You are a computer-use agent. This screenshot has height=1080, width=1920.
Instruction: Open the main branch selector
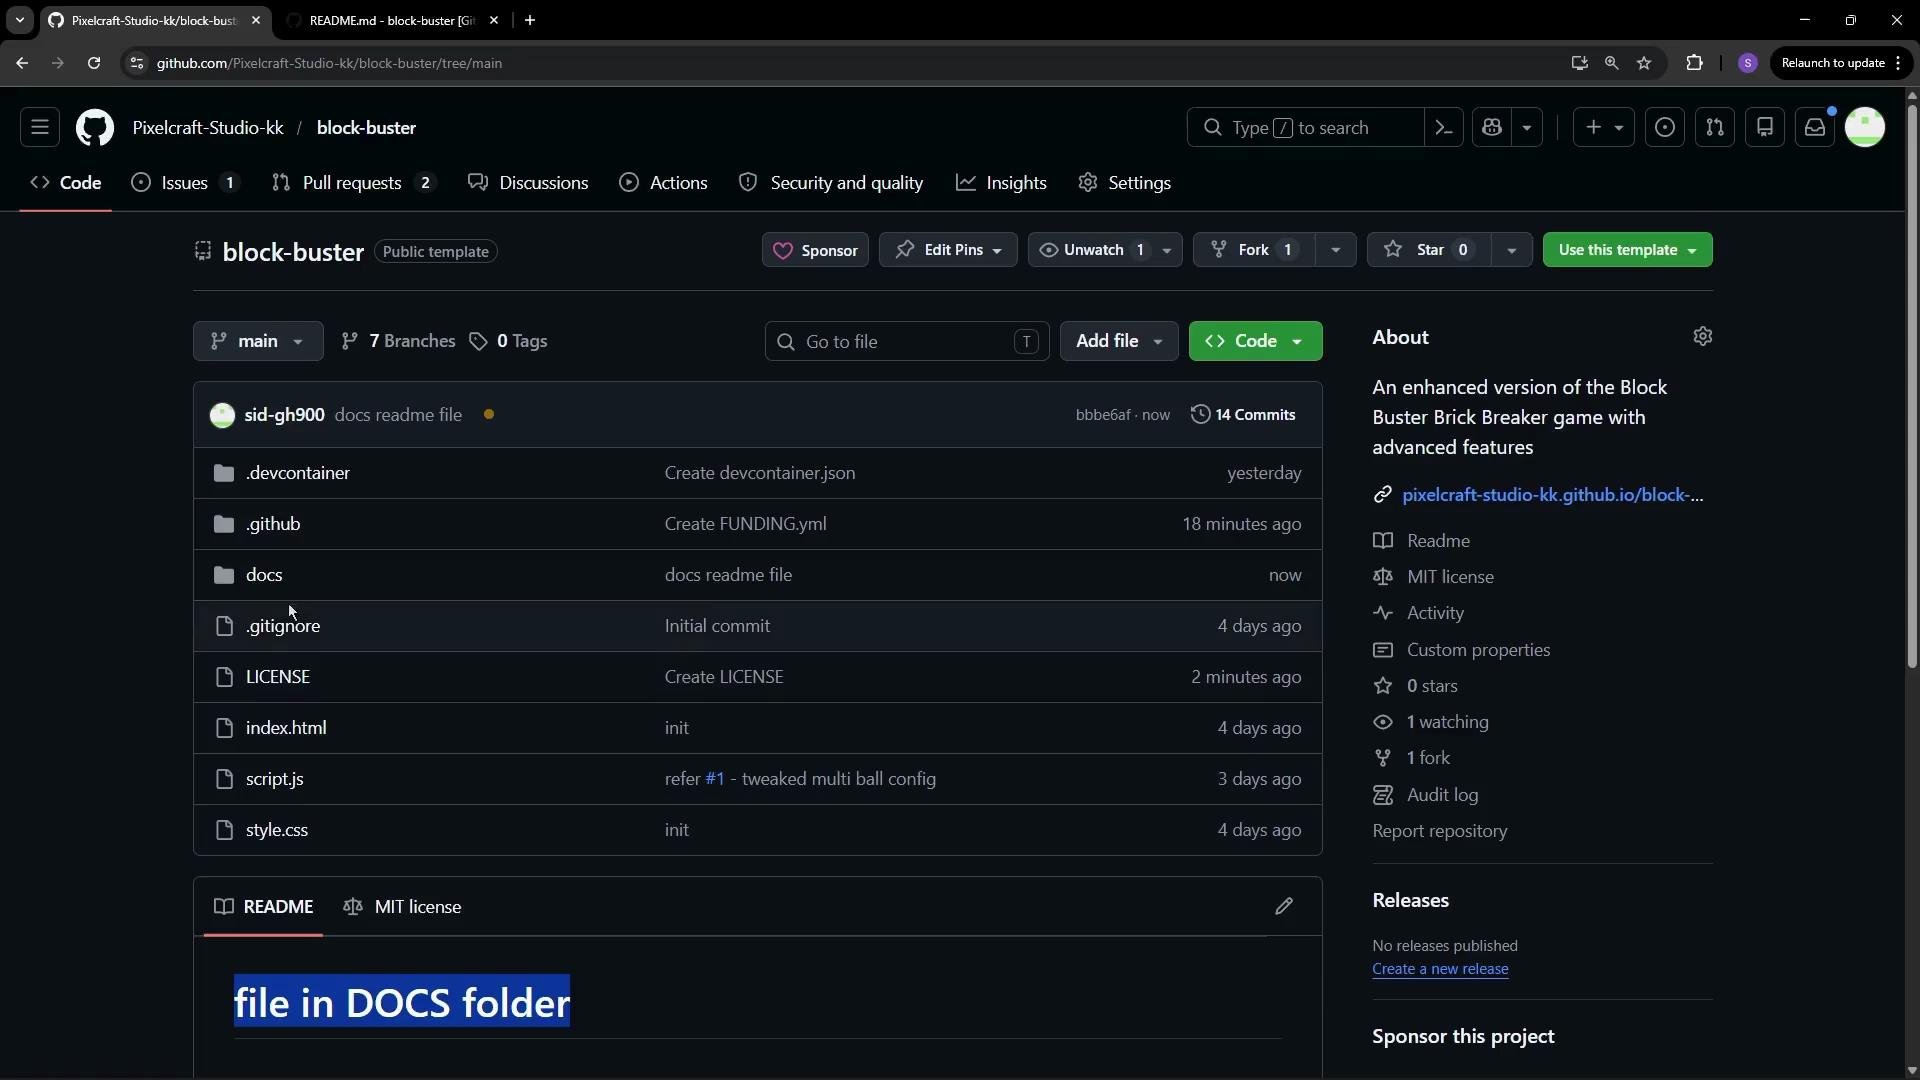(x=258, y=341)
